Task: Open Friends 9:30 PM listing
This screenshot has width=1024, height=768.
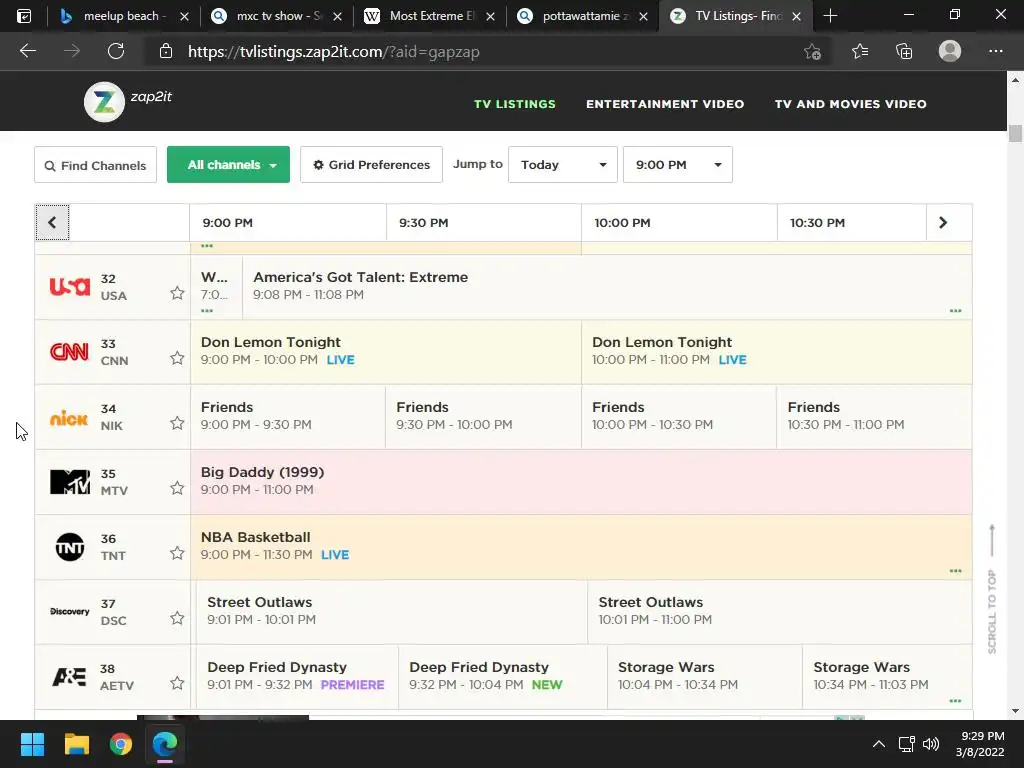Action: (x=483, y=417)
